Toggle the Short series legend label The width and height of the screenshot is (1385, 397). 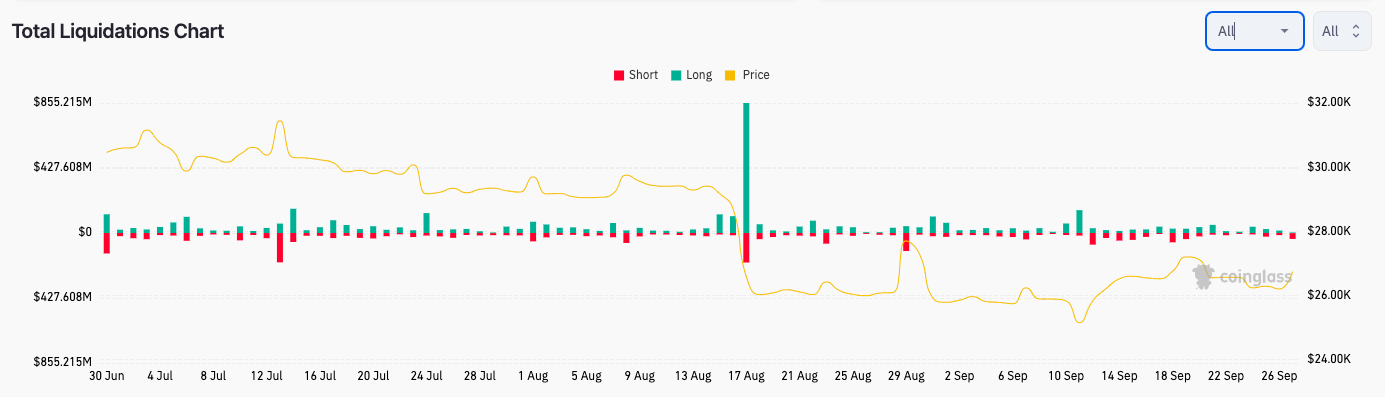[x=643, y=75]
